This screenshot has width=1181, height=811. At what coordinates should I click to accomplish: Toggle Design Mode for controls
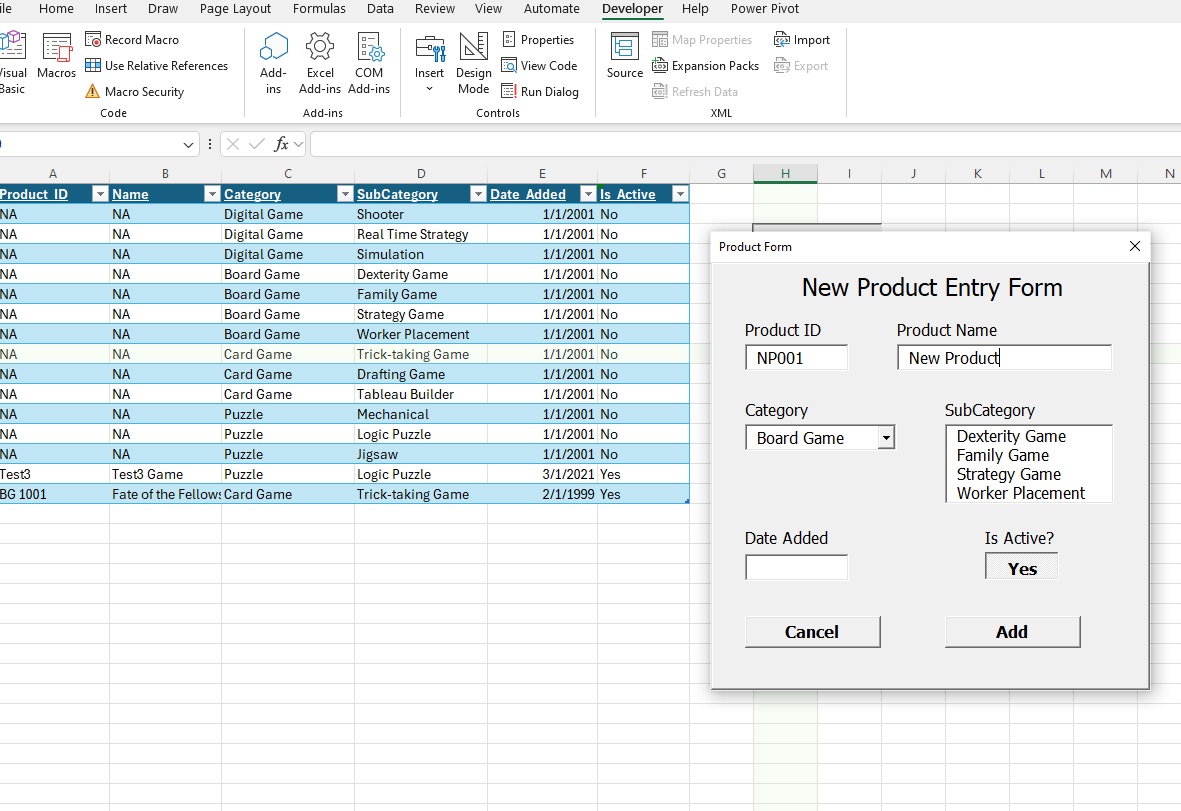pos(473,62)
